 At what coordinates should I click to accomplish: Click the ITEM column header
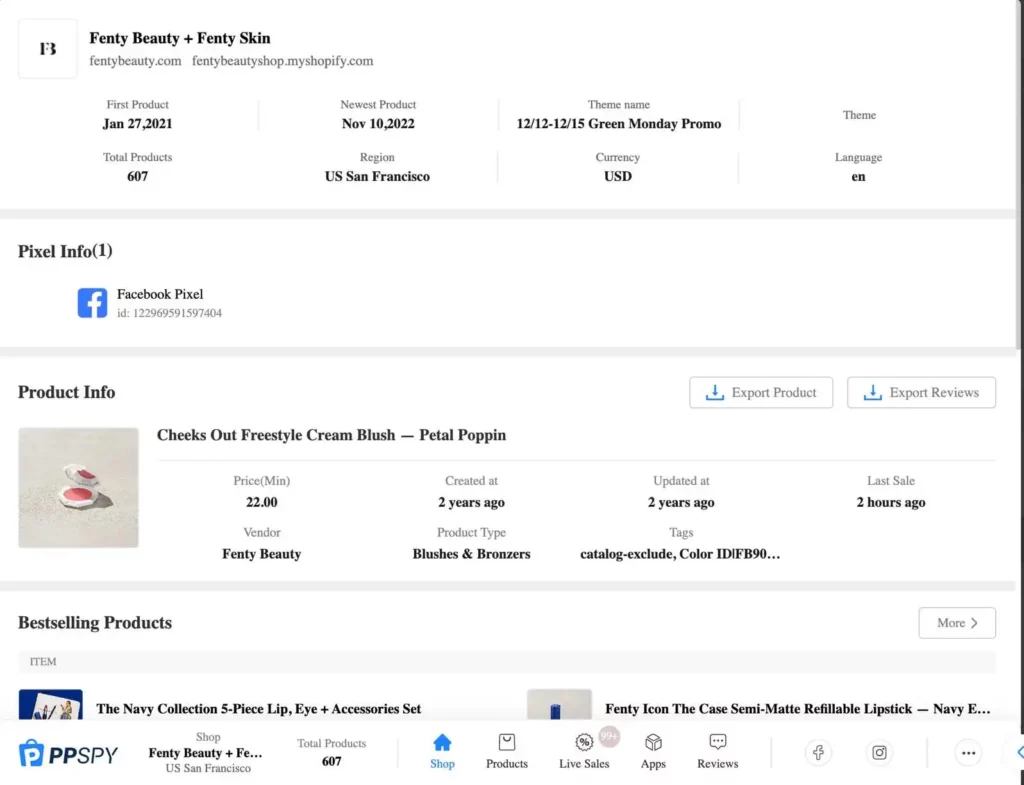click(x=43, y=662)
